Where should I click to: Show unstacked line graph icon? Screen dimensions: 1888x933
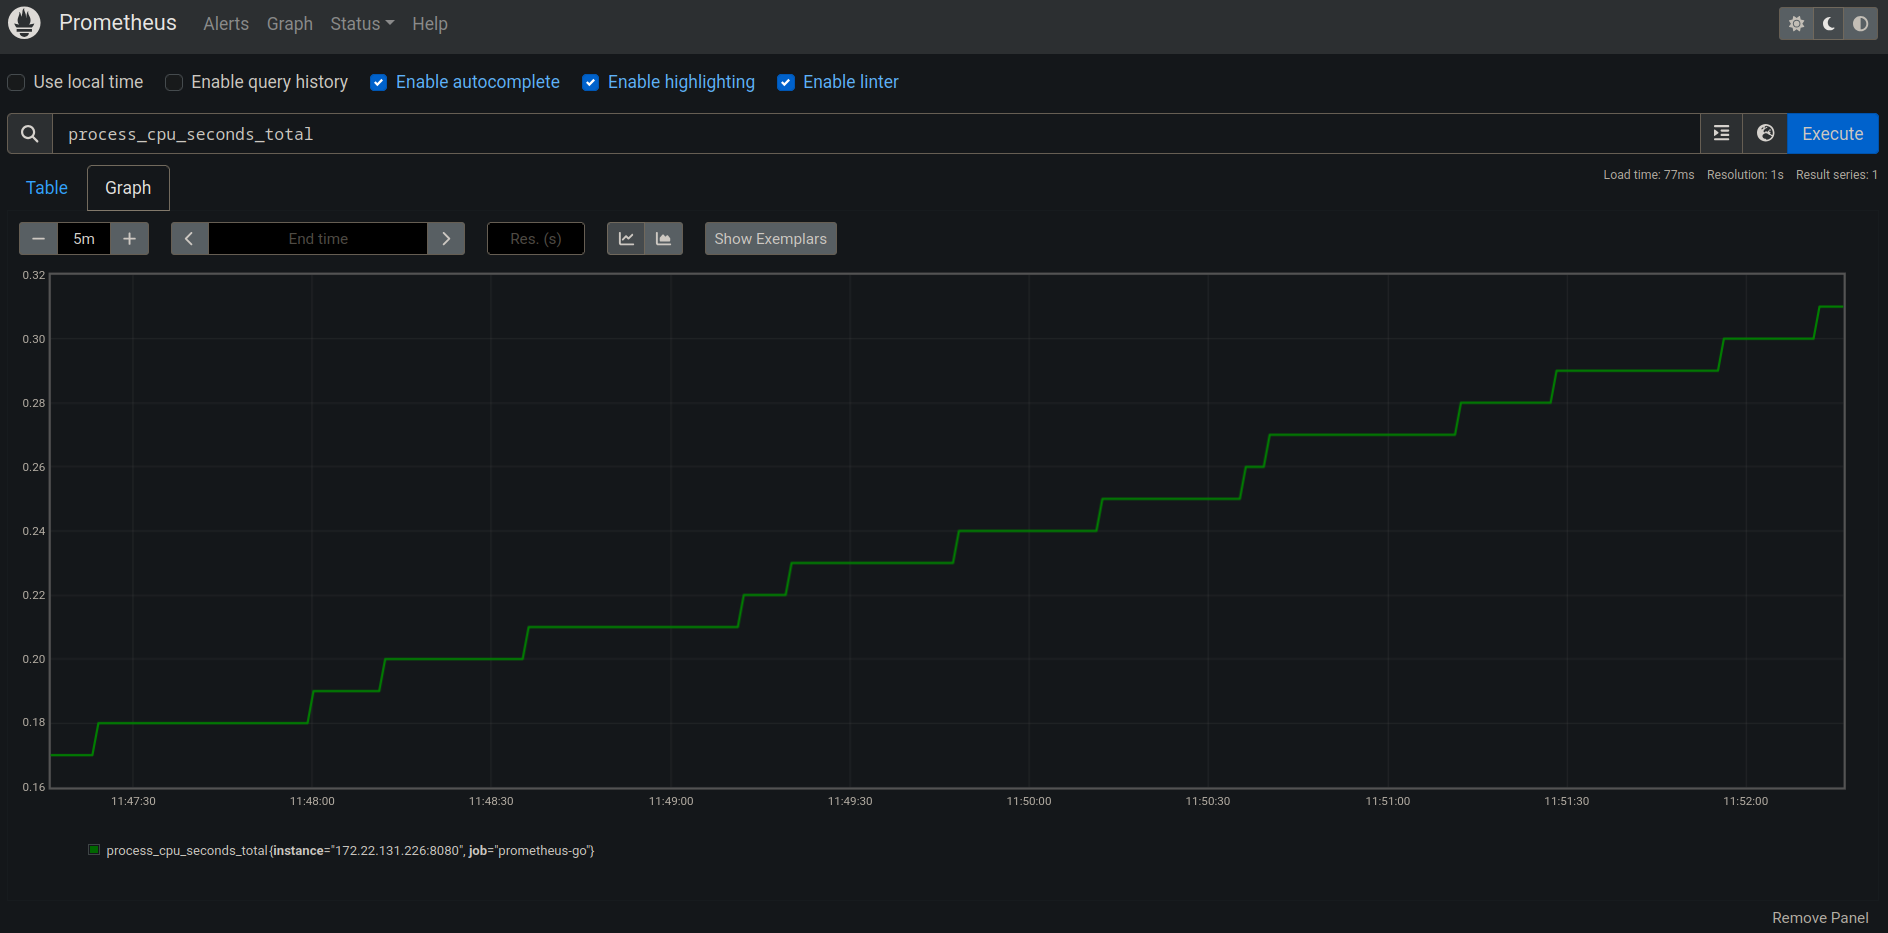626,239
